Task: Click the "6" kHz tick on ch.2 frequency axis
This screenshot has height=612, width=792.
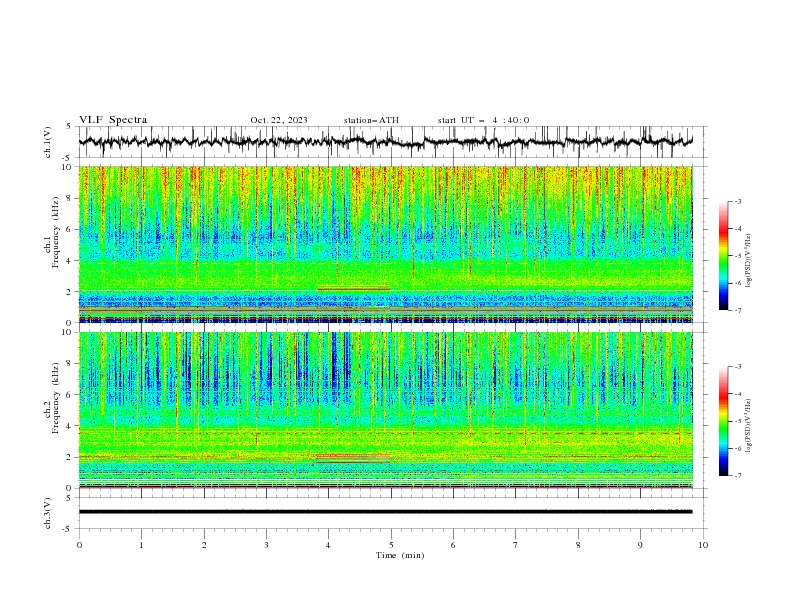Action: point(69,395)
